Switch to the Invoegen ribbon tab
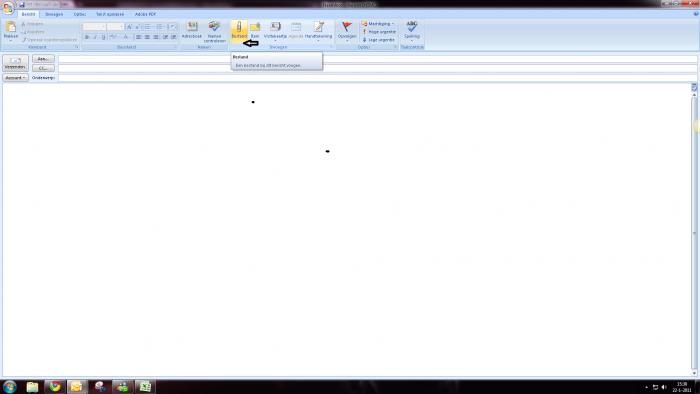 click(x=54, y=14)
